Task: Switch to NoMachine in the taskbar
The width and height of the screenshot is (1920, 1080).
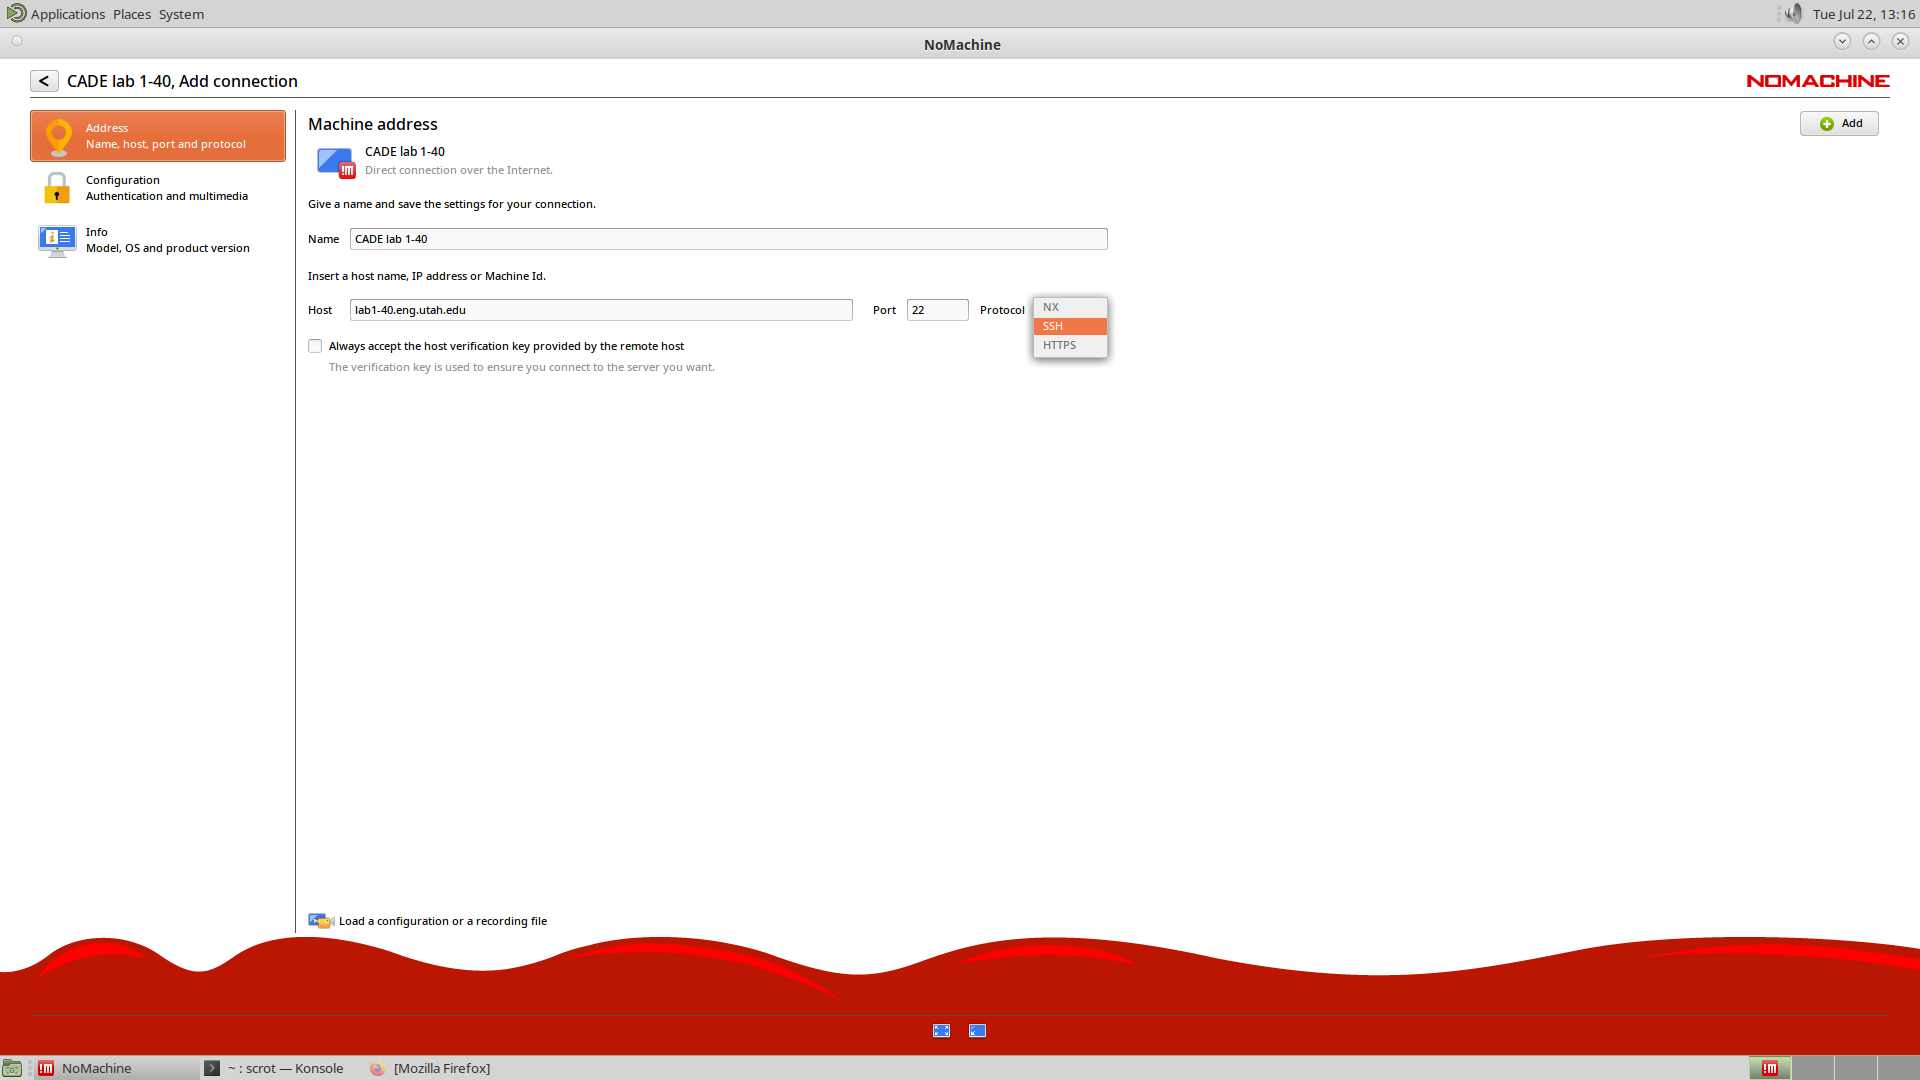Action: [115, 1068]
